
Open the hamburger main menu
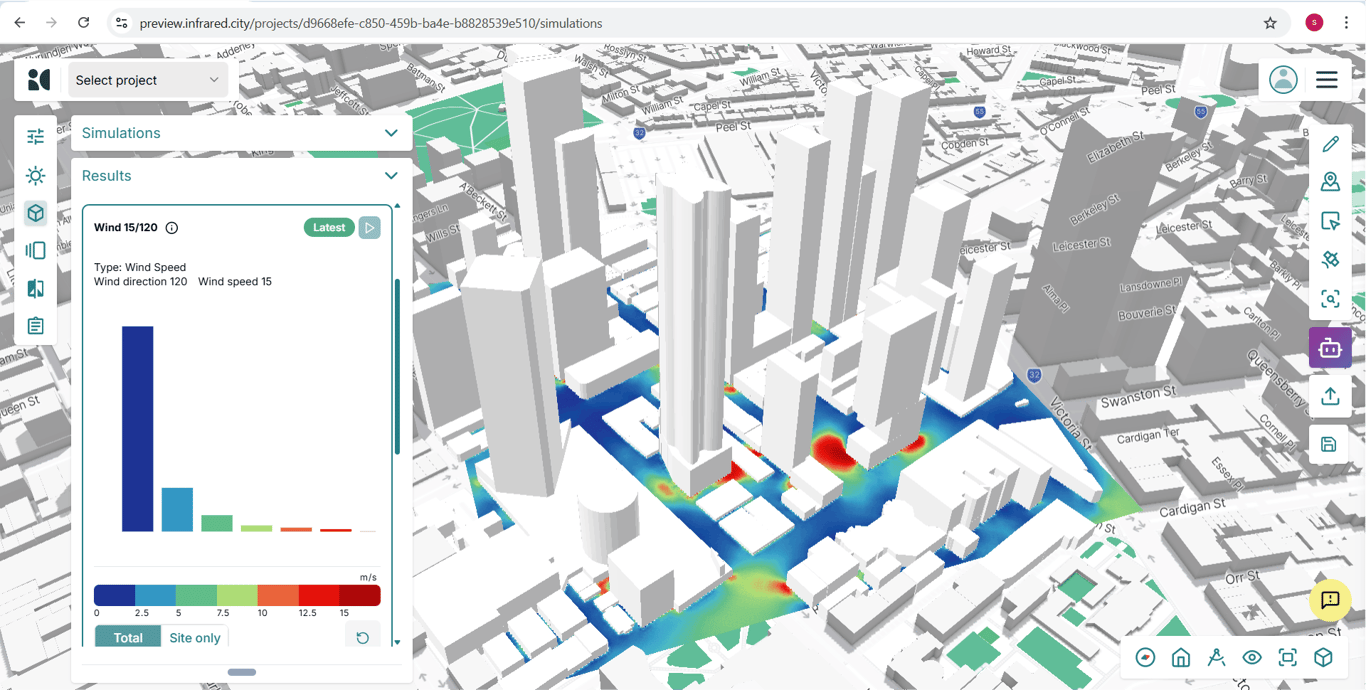pyautogui.click(x=1327, y=80)
